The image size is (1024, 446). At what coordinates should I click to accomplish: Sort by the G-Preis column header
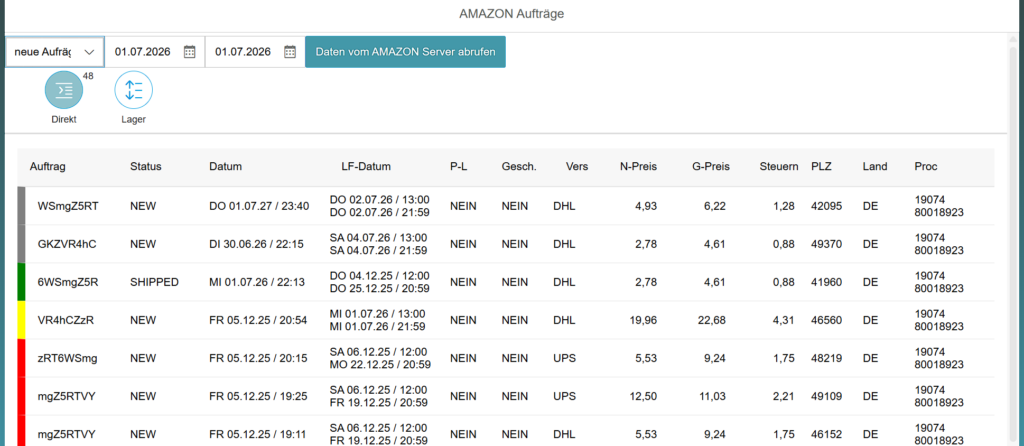tap(711, 167)
